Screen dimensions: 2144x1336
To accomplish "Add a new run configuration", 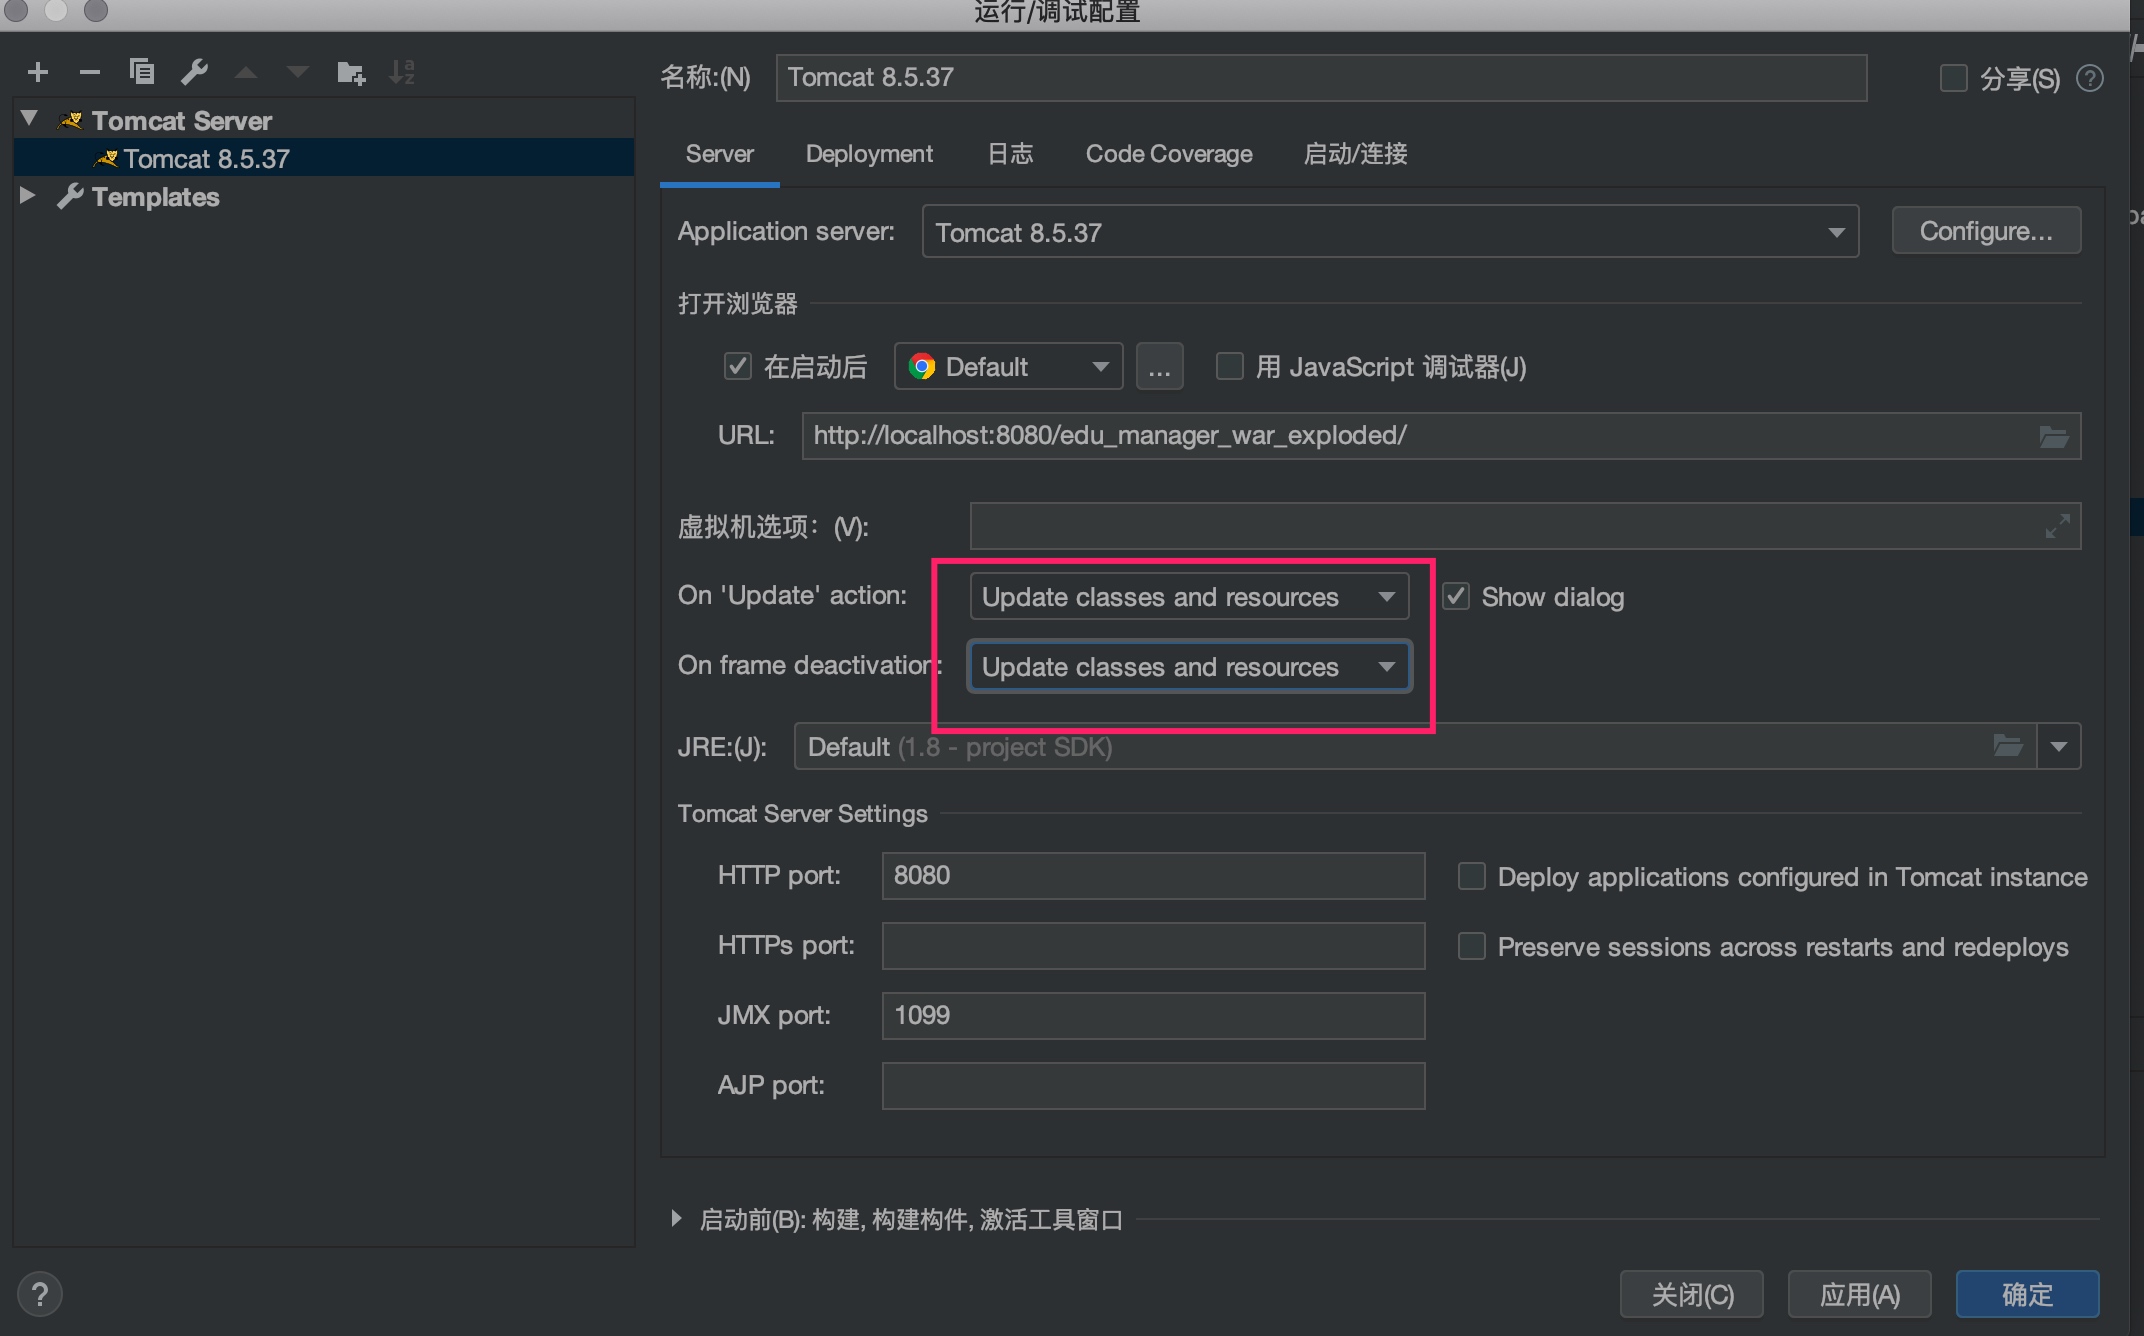I will pyautogui.click(x=38, y=72).
